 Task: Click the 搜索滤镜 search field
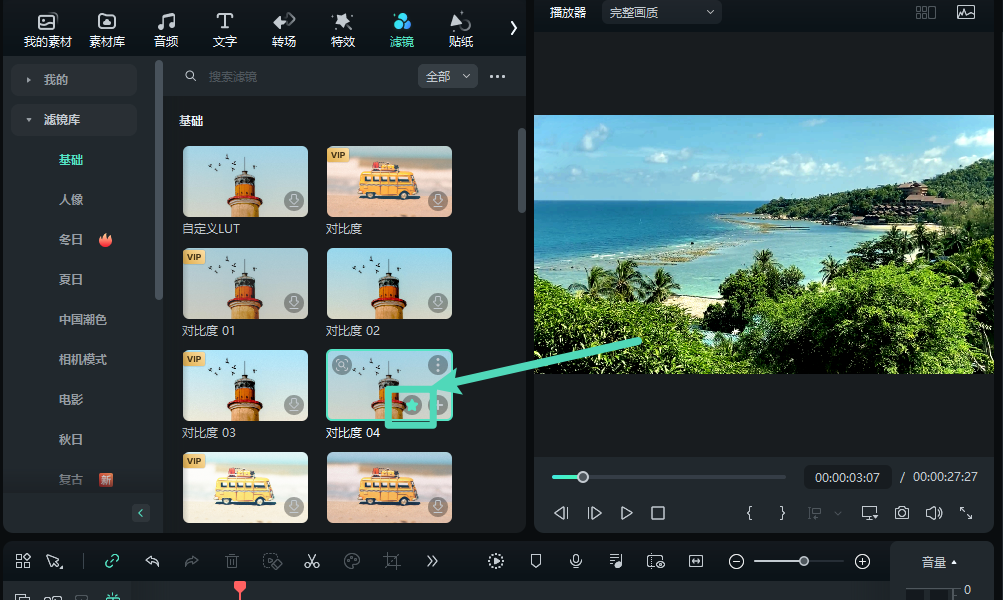coord(300,76)
